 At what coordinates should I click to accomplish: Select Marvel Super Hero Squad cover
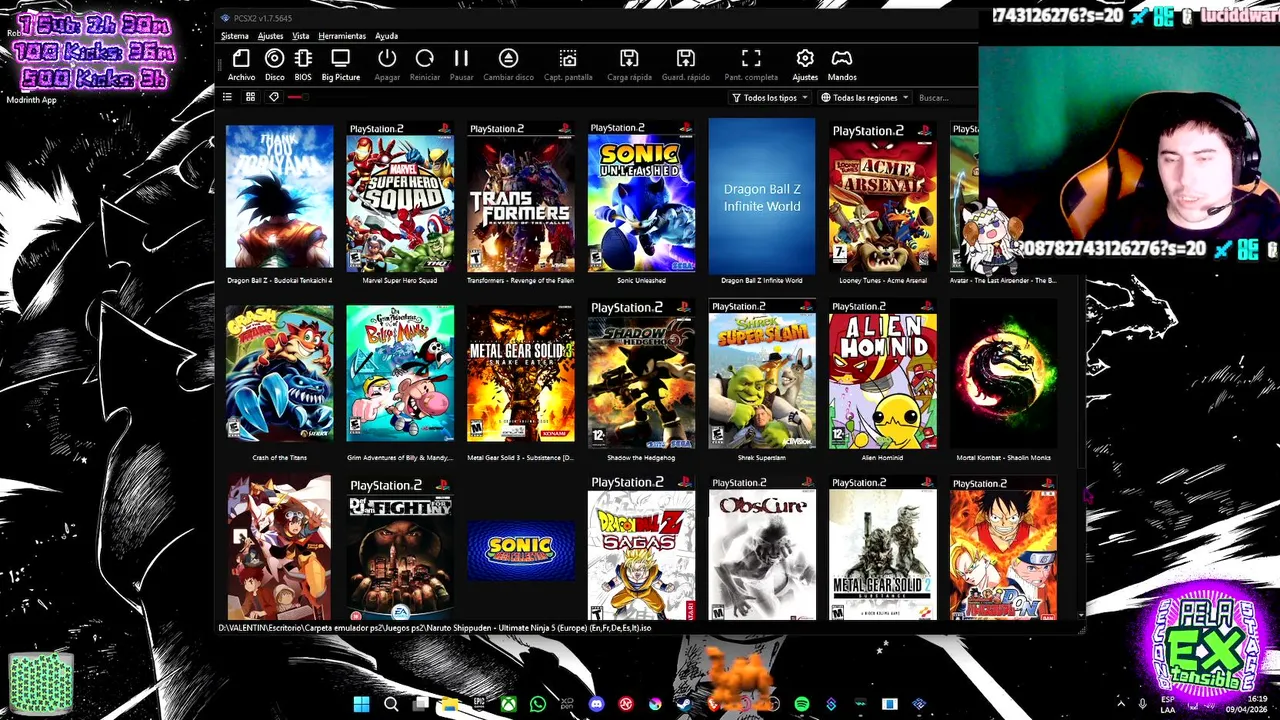400,197
